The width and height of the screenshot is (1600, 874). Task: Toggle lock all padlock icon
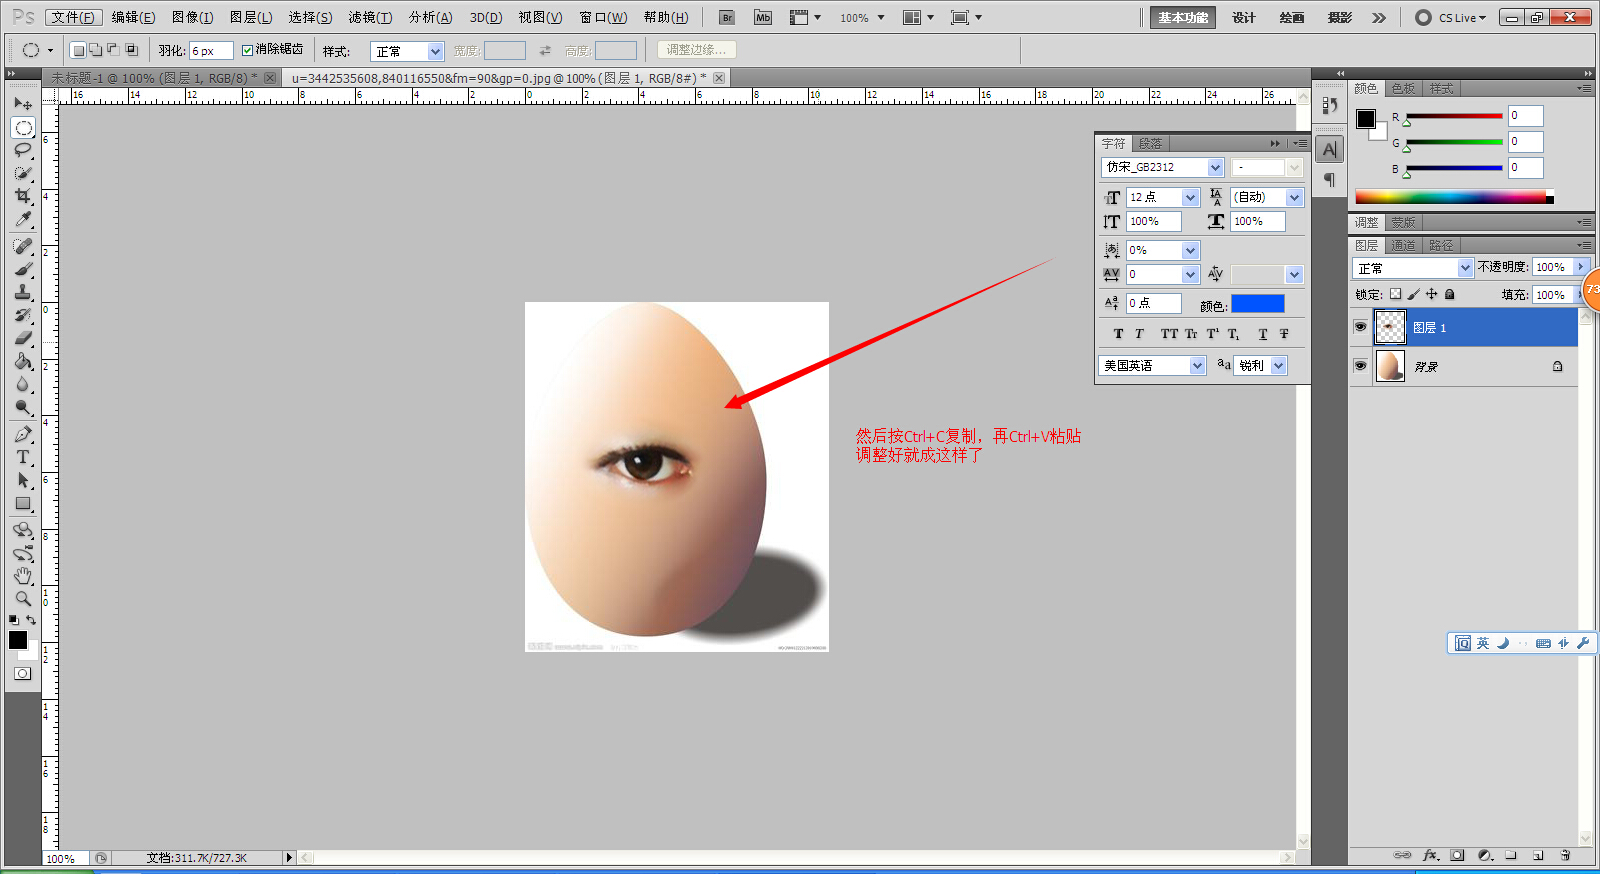tap(1449, 294)
